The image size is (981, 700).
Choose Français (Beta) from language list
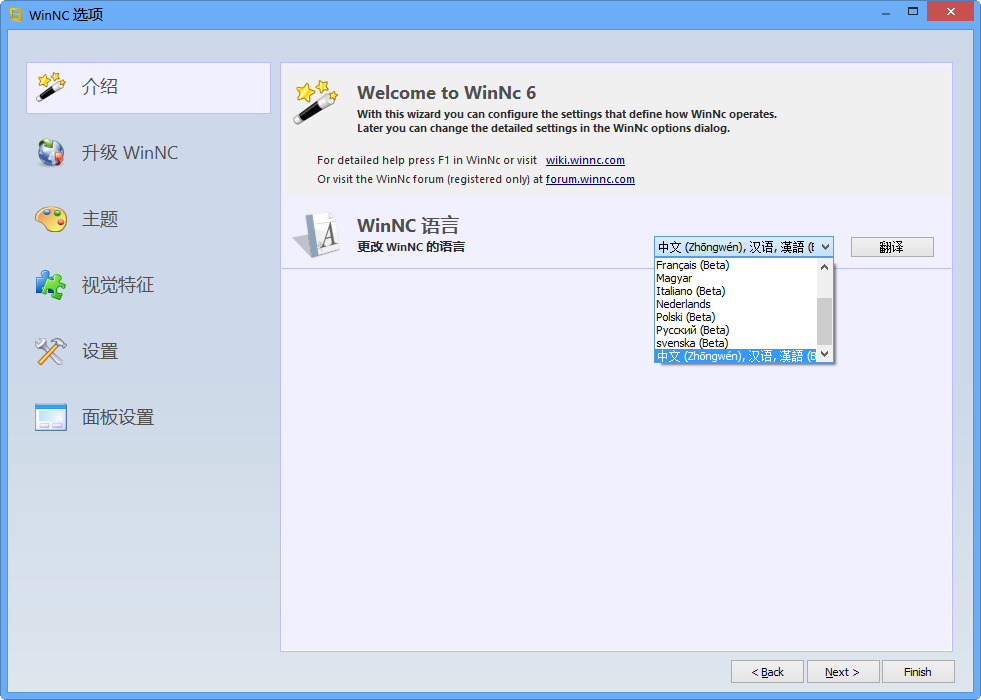pos(736,265)
